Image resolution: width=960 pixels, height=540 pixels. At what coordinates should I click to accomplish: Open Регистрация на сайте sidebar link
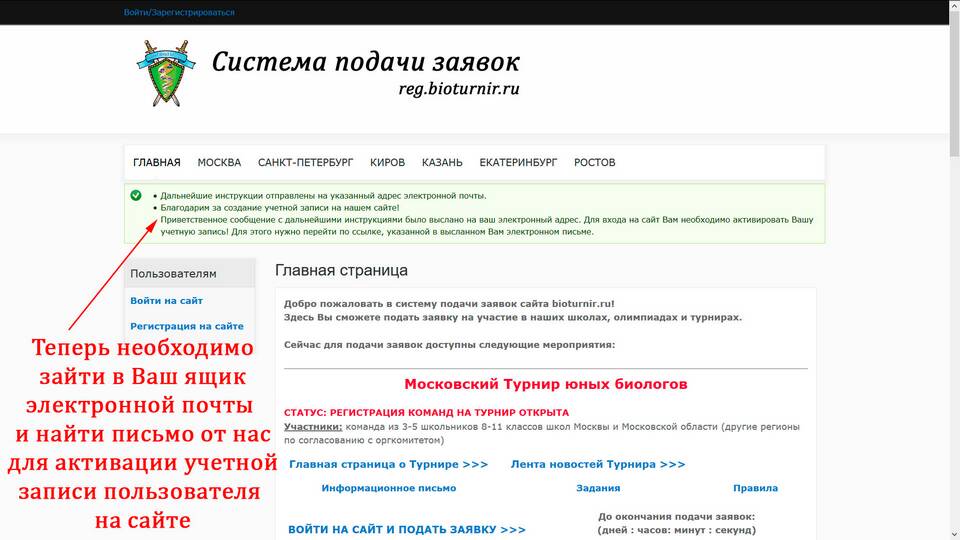coord(187,326)
